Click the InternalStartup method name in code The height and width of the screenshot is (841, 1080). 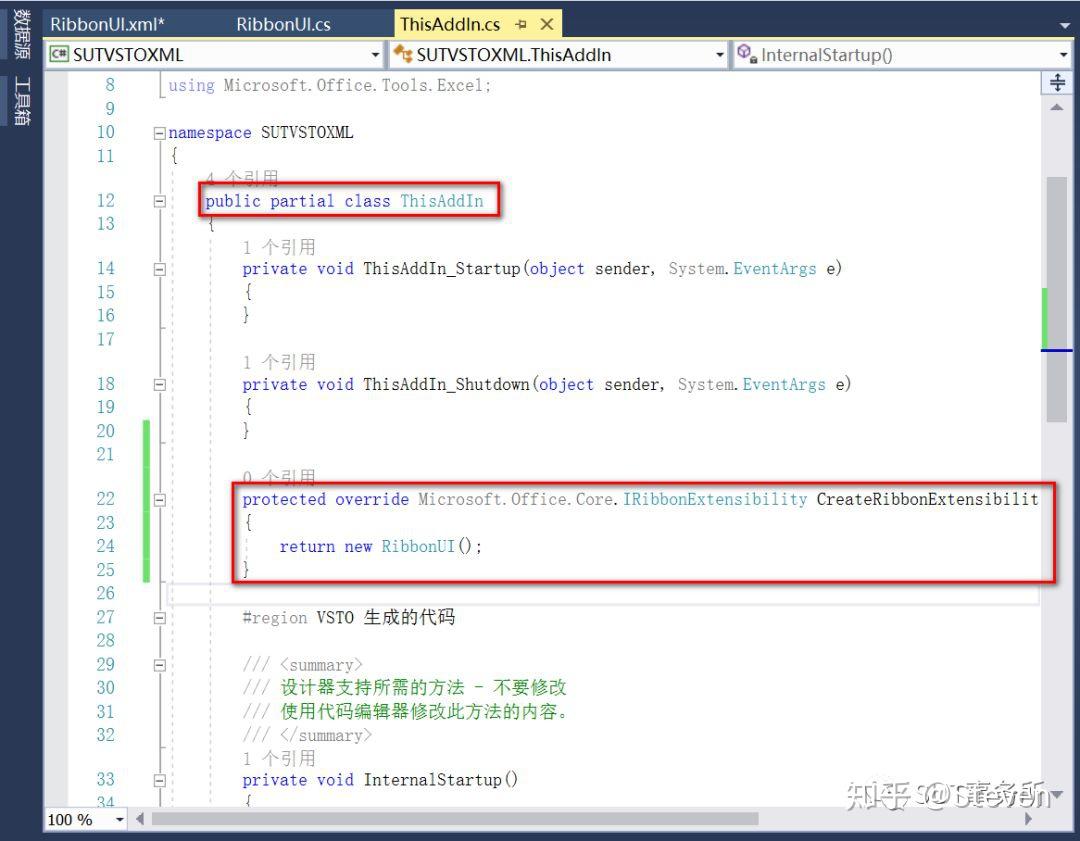[432, 780]
